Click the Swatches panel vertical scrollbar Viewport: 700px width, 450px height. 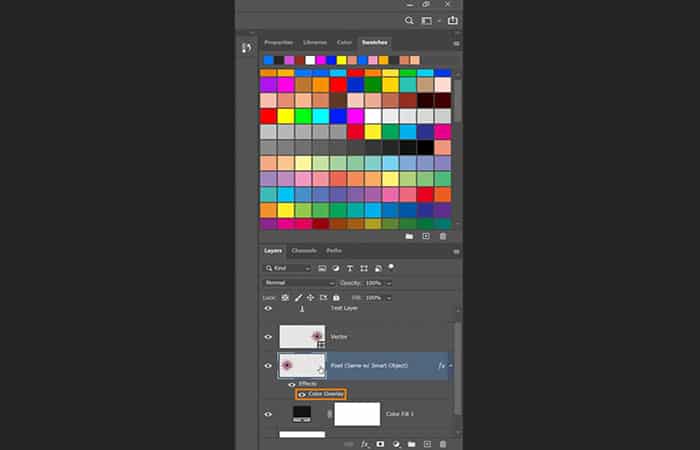click(458, 100)
